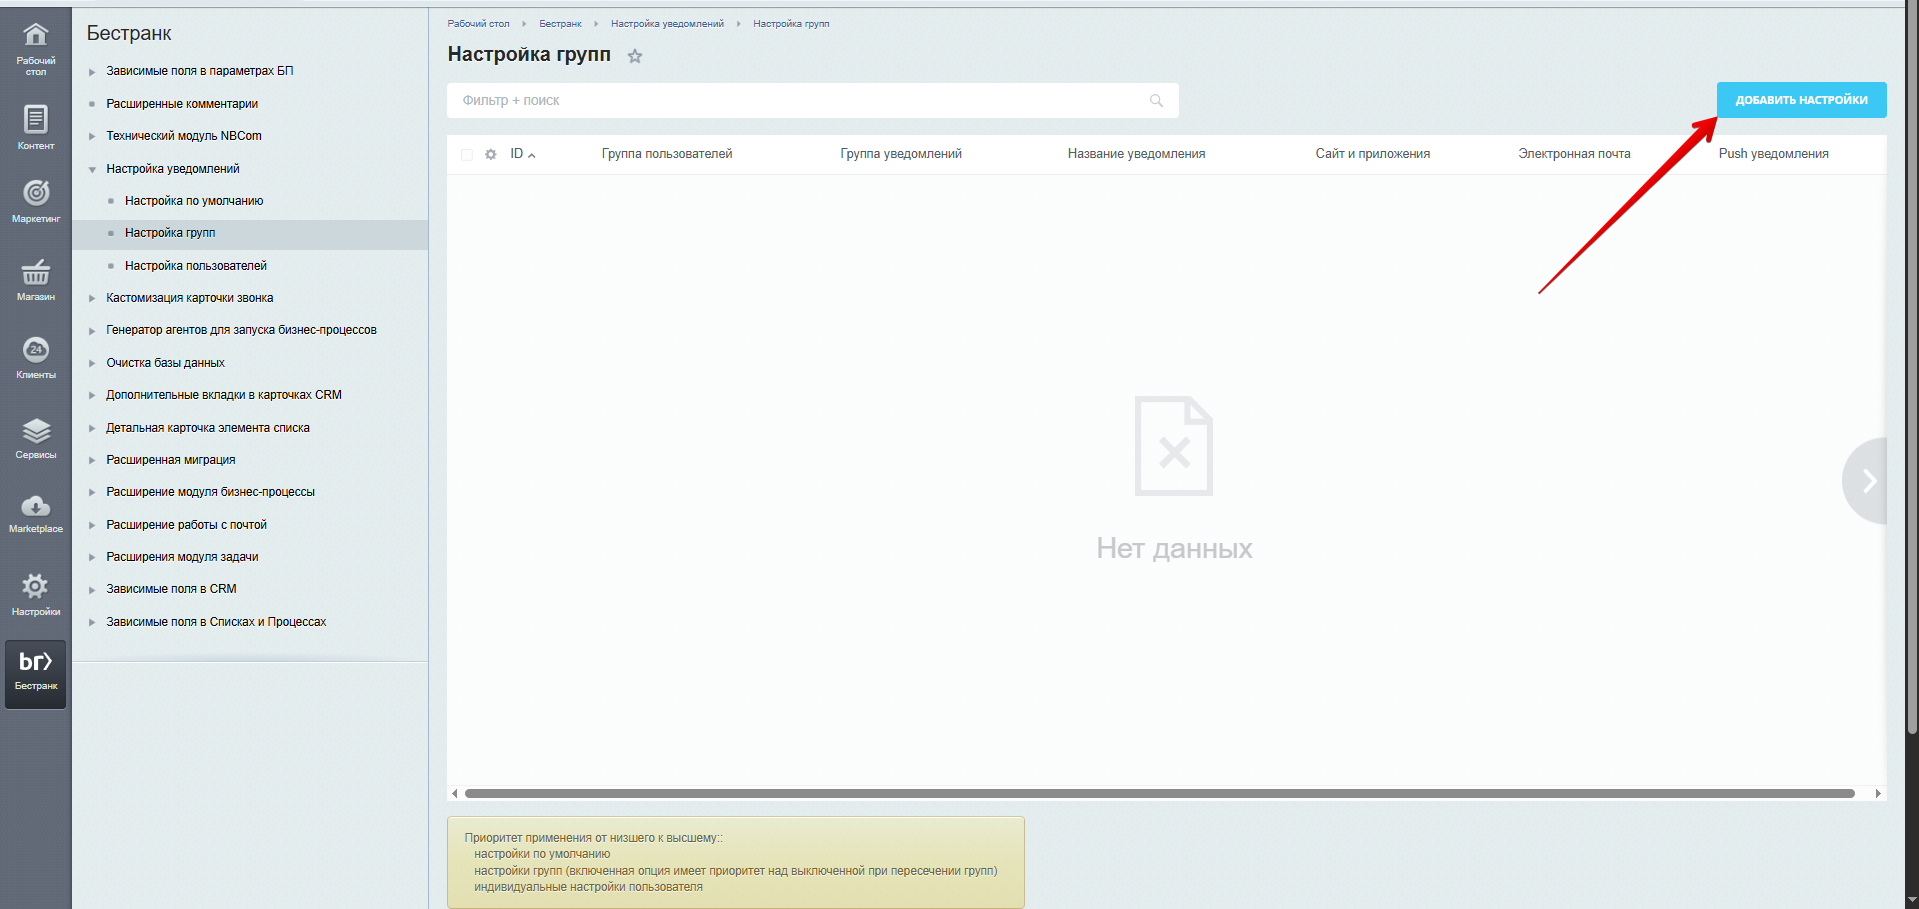The width and height of the screenshot is (1919, 909).
Task: Go to Бестранк breadcrumb link
Action: pos(560,24)
